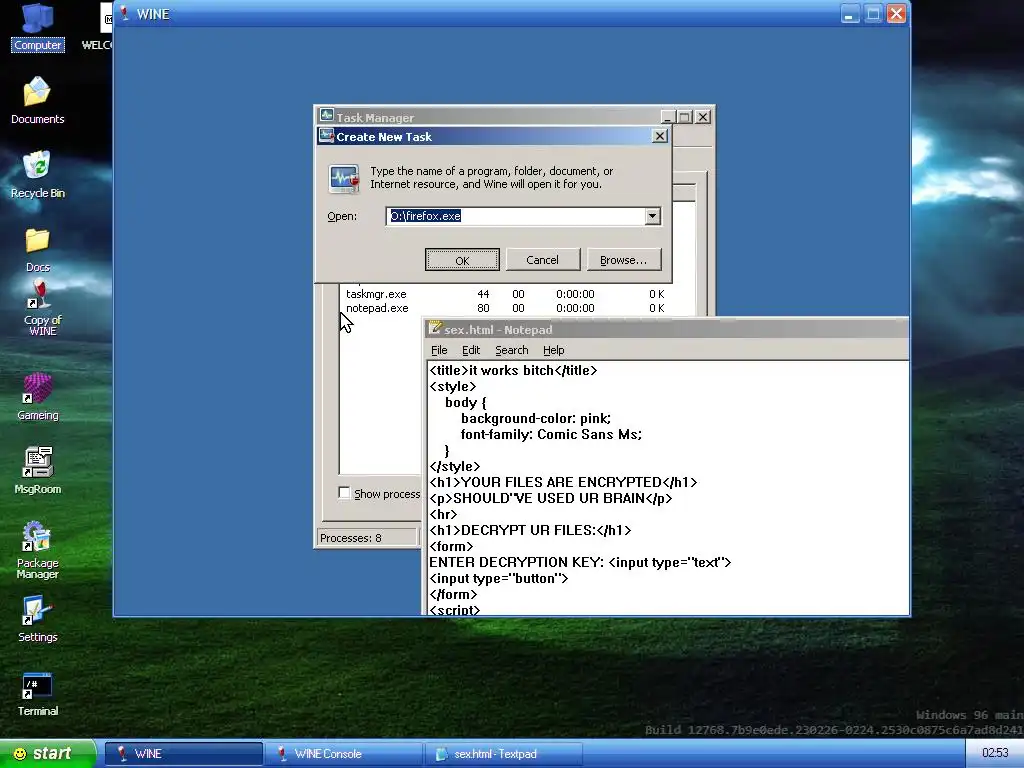Launch the Copy of WINE shortcut
1024x768 pixels.
pos(41,307)
